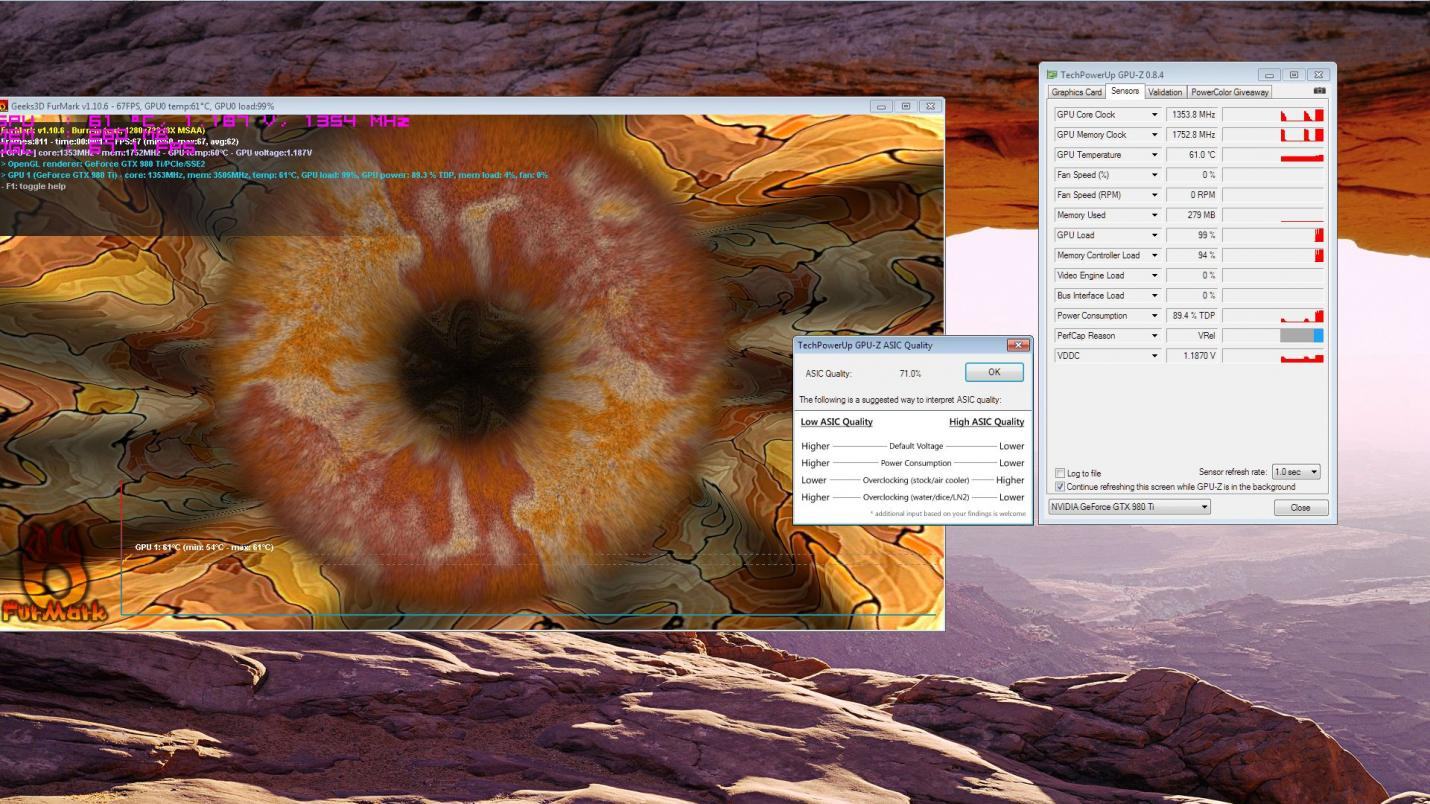Image resolution: width=1430 pixels, height=804 pixels.
Task: Click the VRel PerfCap reason value
Action: 1192,335
